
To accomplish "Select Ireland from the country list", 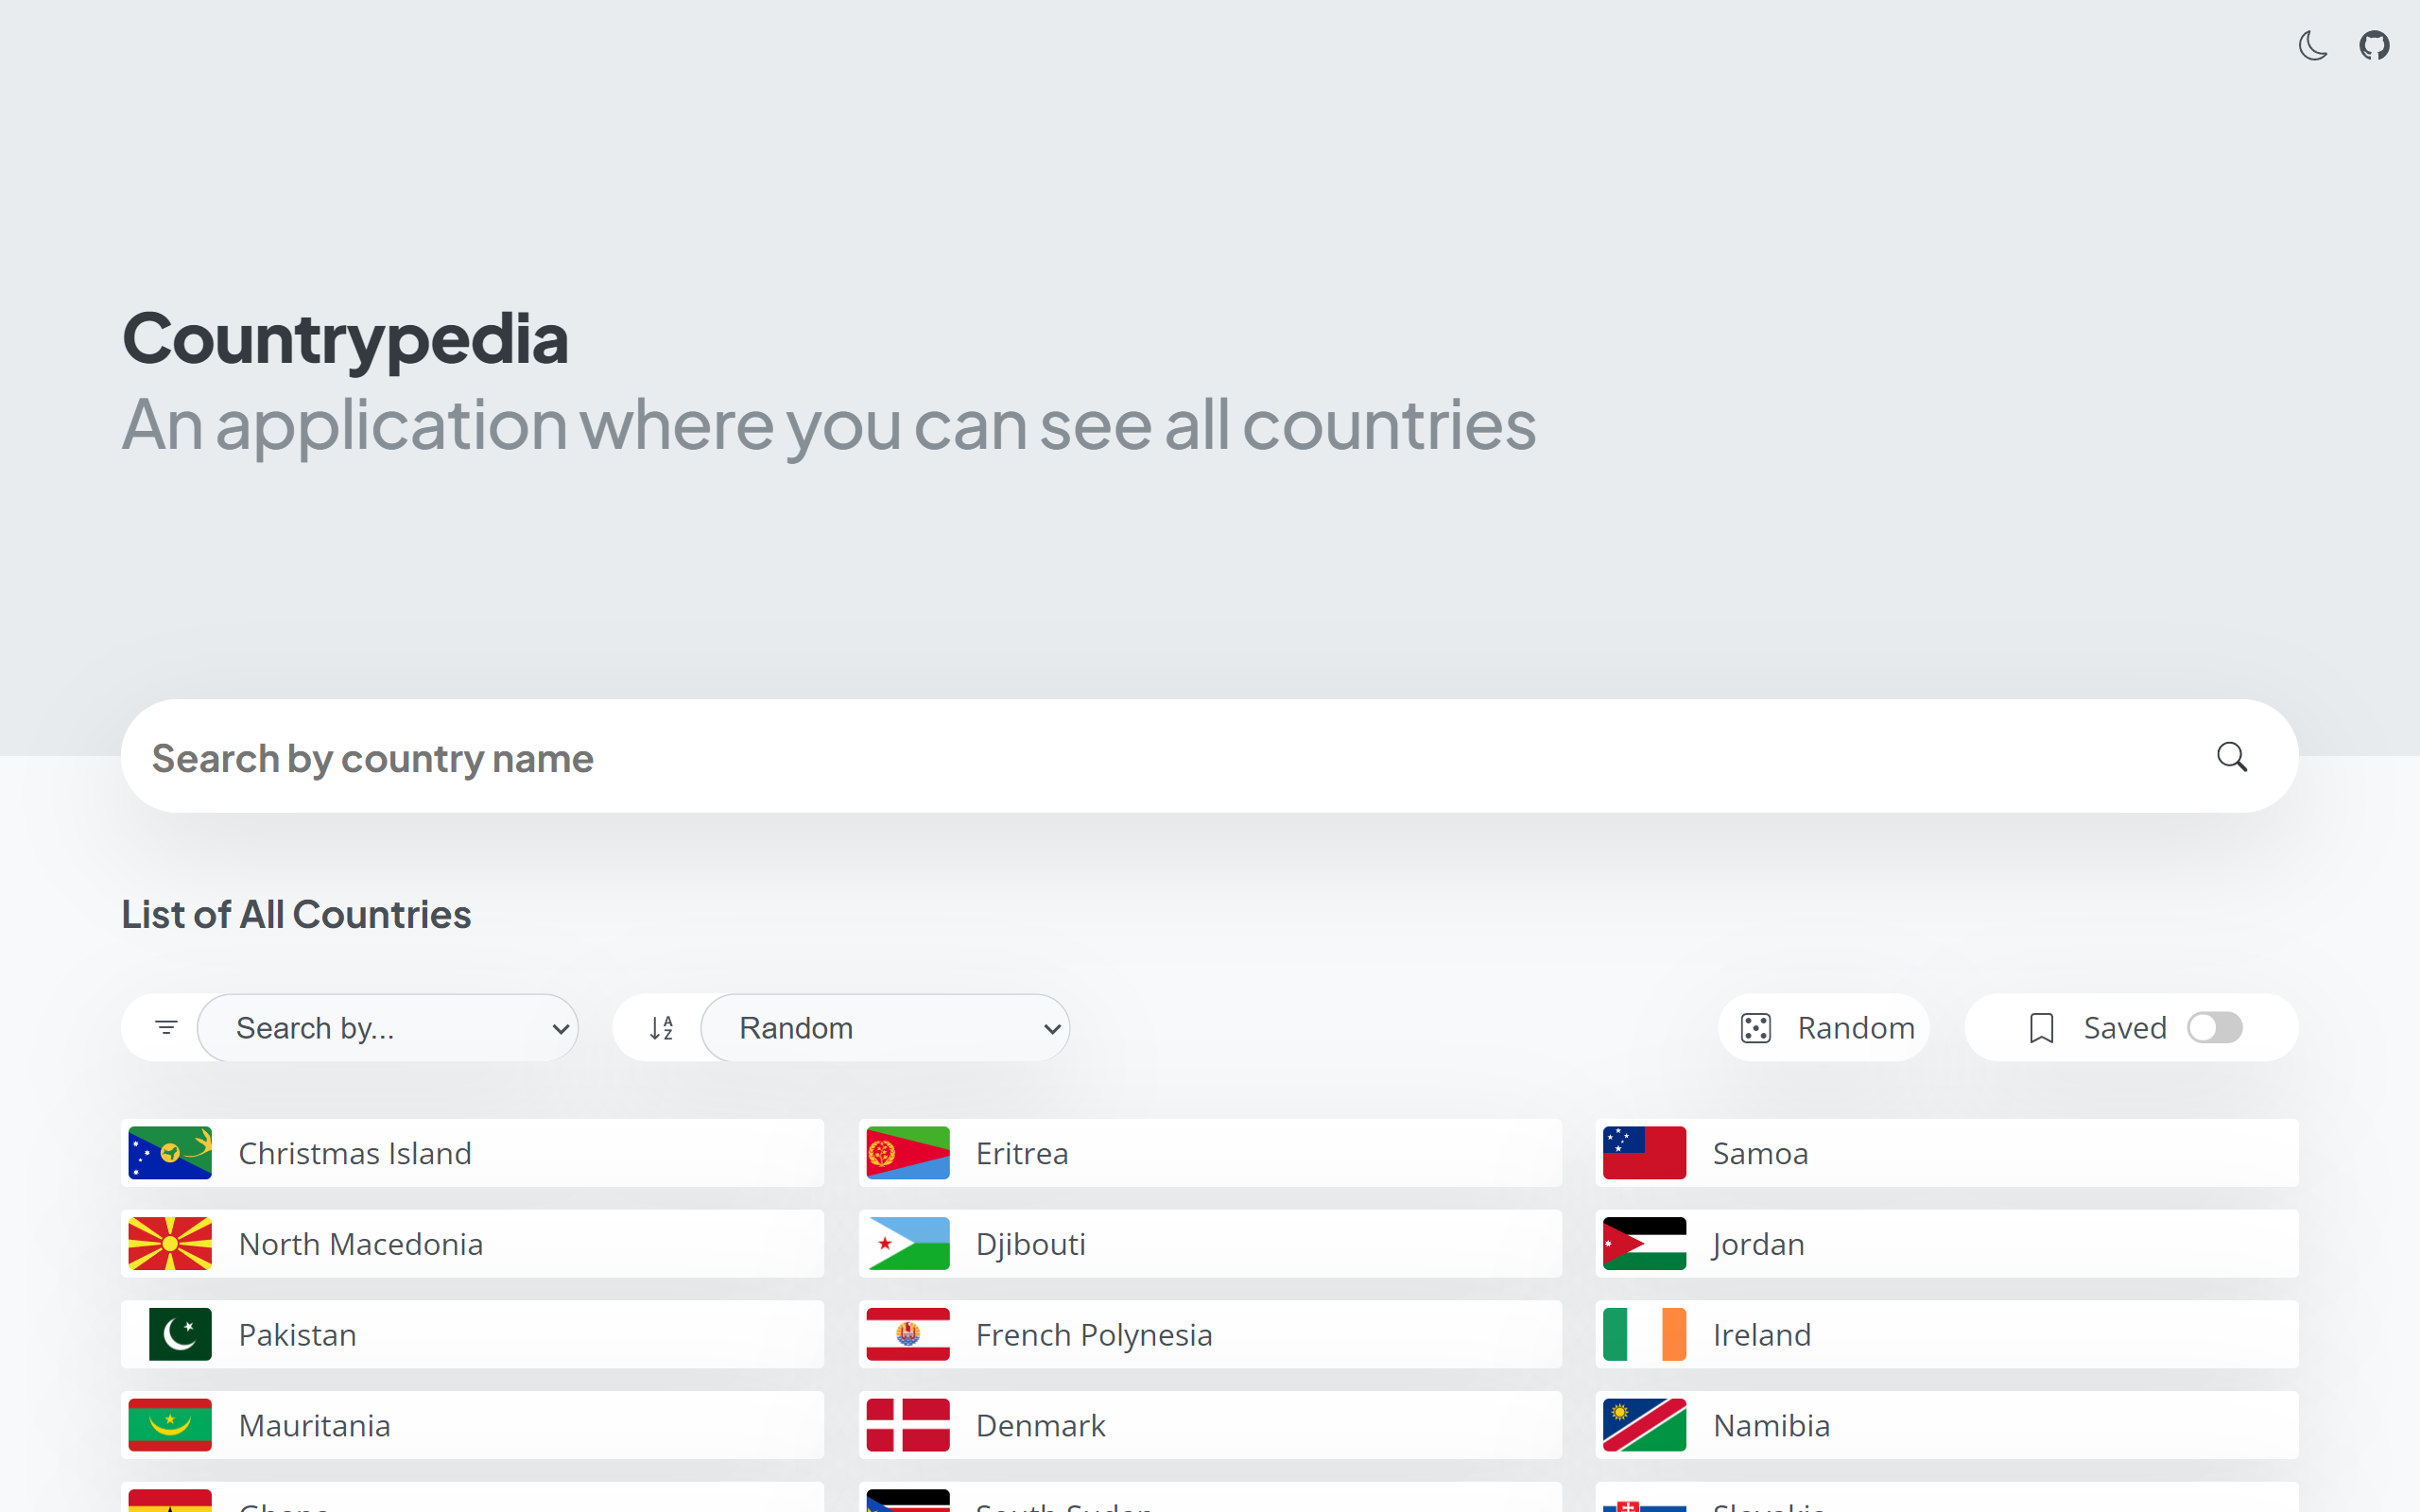I will 1762,1334.
